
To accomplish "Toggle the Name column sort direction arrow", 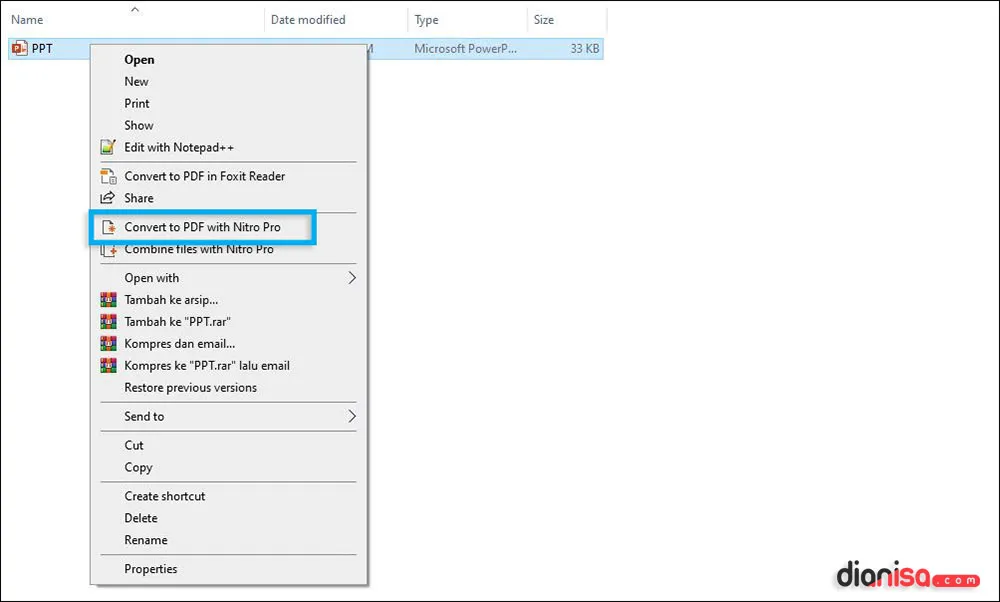I will (135, 9).
